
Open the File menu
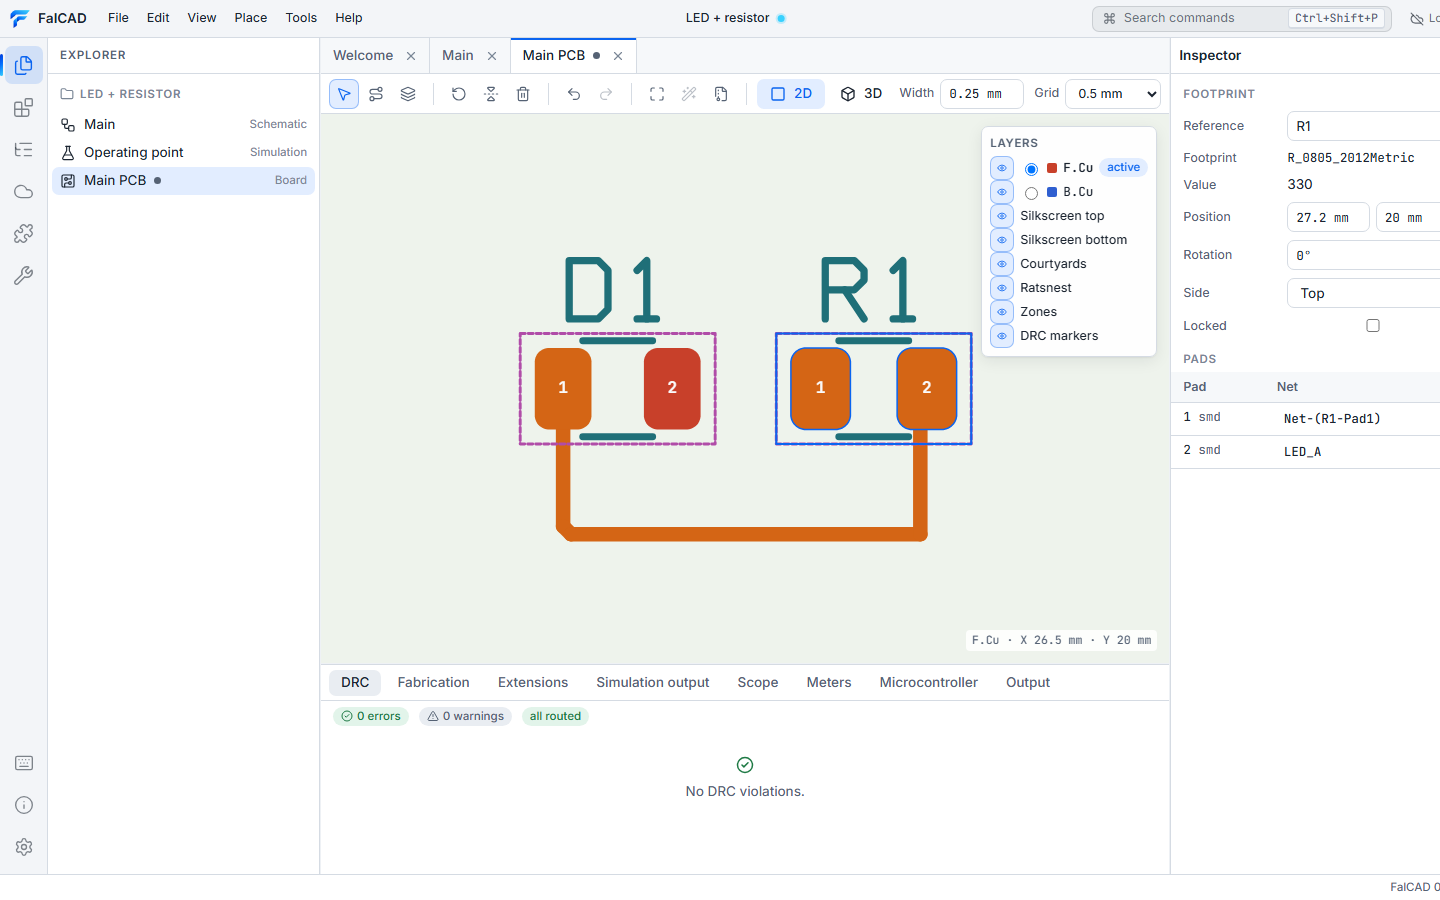point(118,18)
